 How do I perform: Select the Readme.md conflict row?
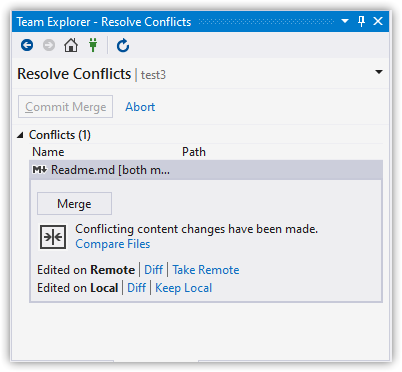point(206,170)
